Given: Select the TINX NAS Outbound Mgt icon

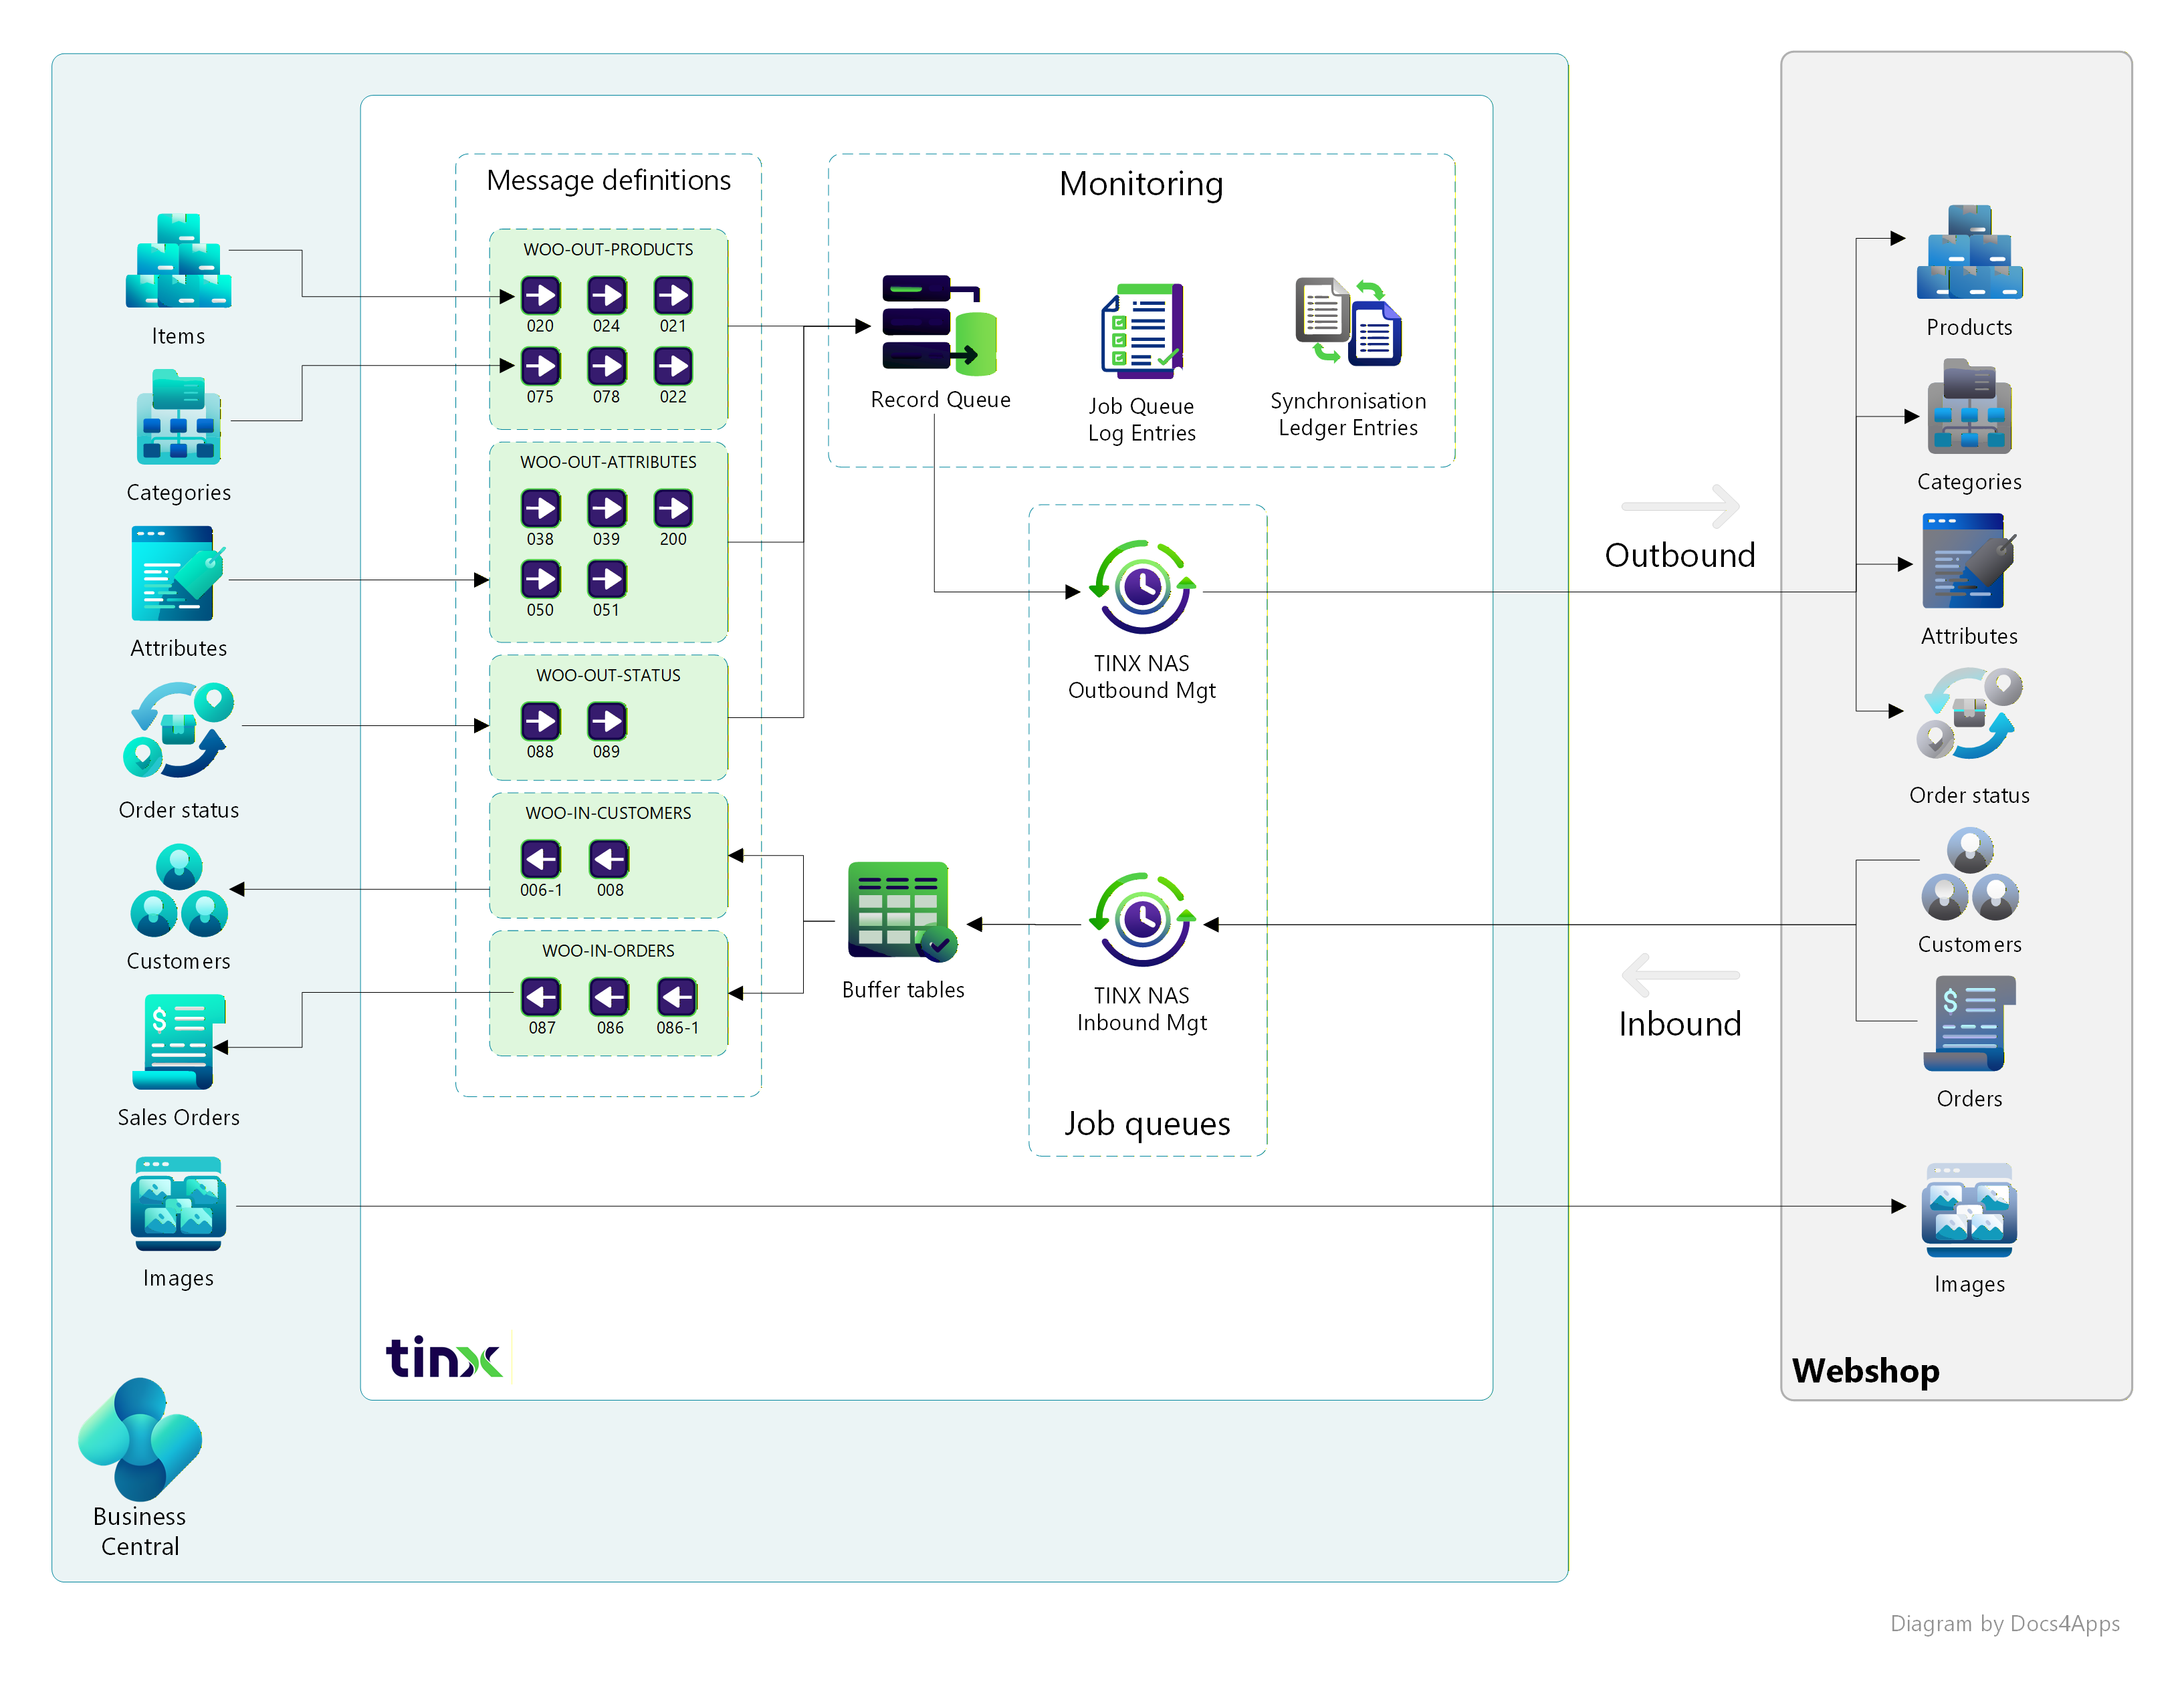Looking at the screenshot, I should click(x=1142, y=587).
